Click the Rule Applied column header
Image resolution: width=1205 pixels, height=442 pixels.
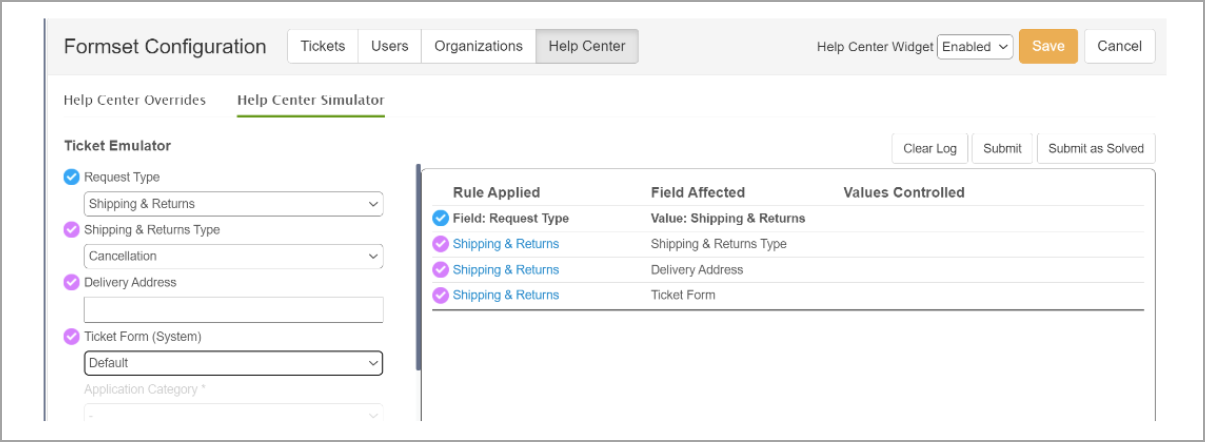coord(496,192)
